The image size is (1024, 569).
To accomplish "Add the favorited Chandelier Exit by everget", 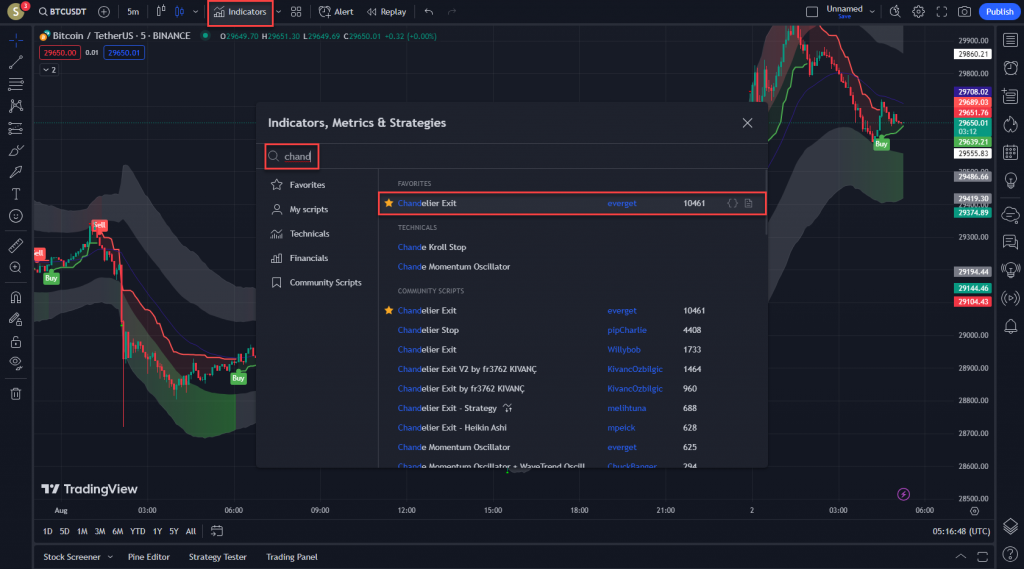I will pyautogui.click(x=571, y=203).
